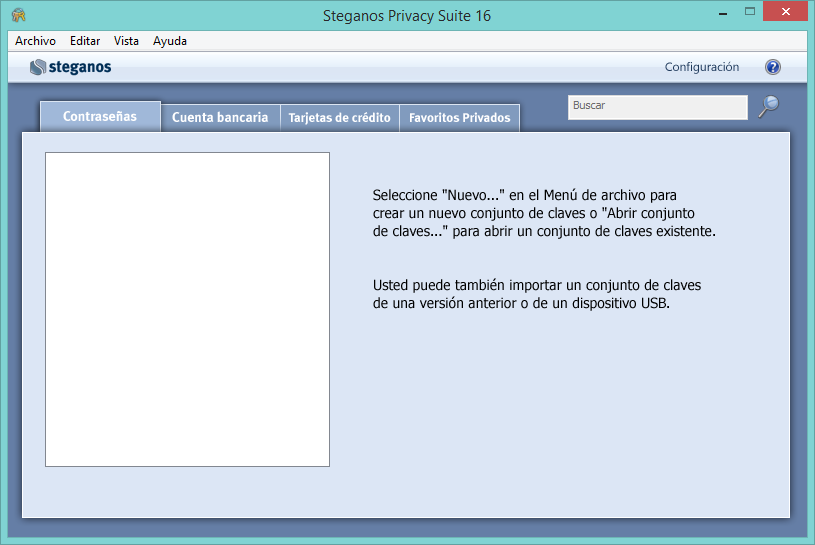Open the Configuración link
Viewport: 815px width, 545px height.
pyautogui.click(x=702, y=67)
